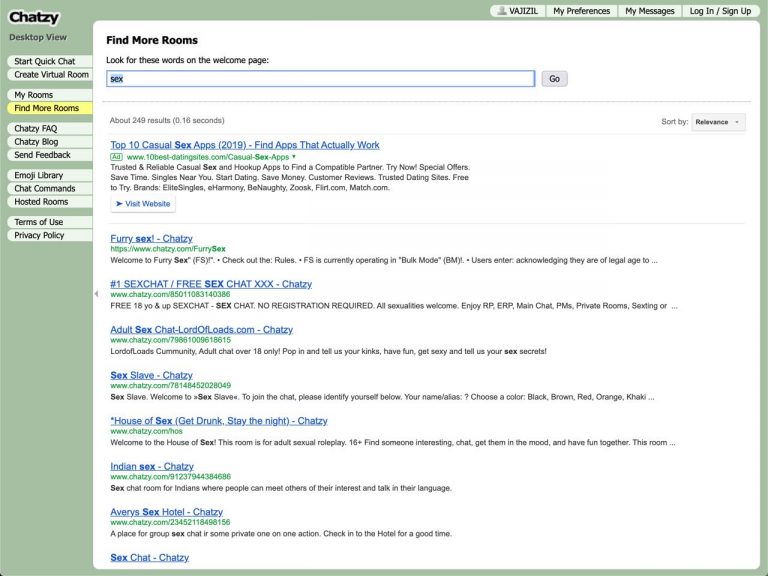The height and width of the screenshot is (576, 768).
Task: Click Log In / Sign Up
Action: coord(720,11)
